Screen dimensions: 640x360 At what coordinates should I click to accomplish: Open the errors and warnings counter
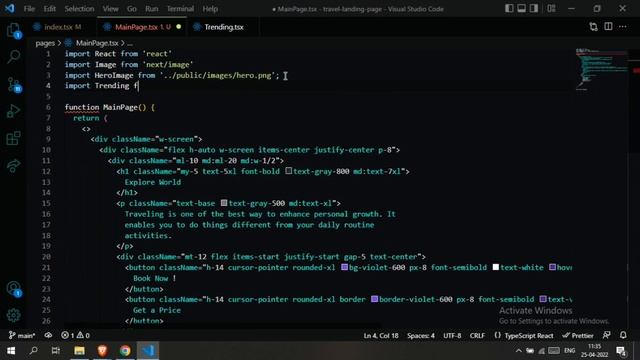click(x=75, y=336)
